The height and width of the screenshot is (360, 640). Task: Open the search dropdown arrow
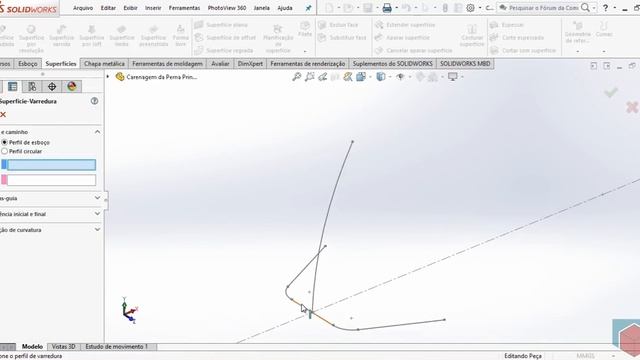point(594,8)
